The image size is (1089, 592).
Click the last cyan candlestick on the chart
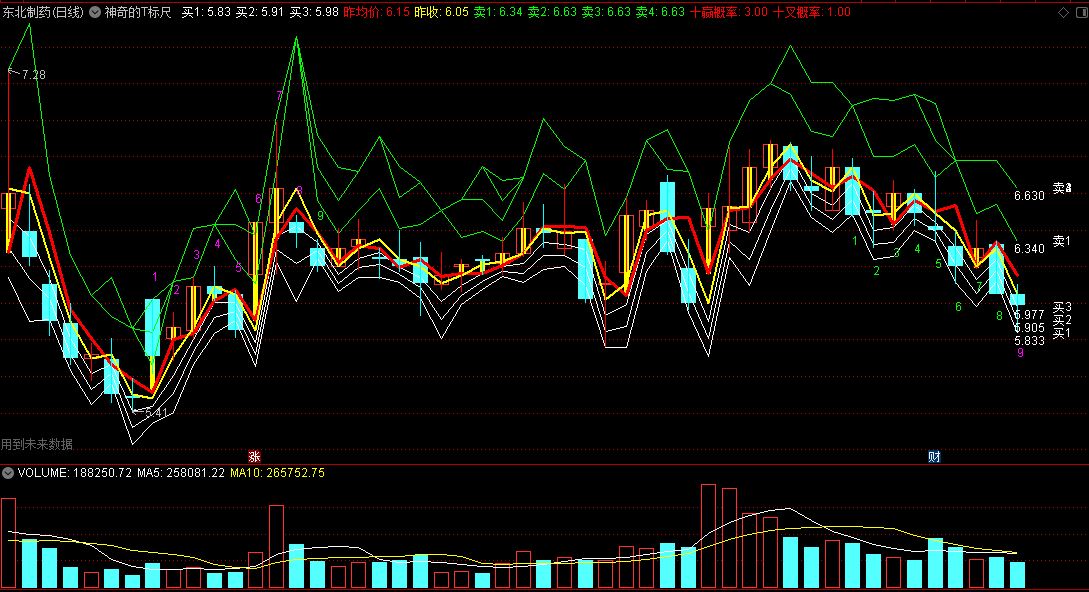pyautogui.click(x=1017, y=299)
